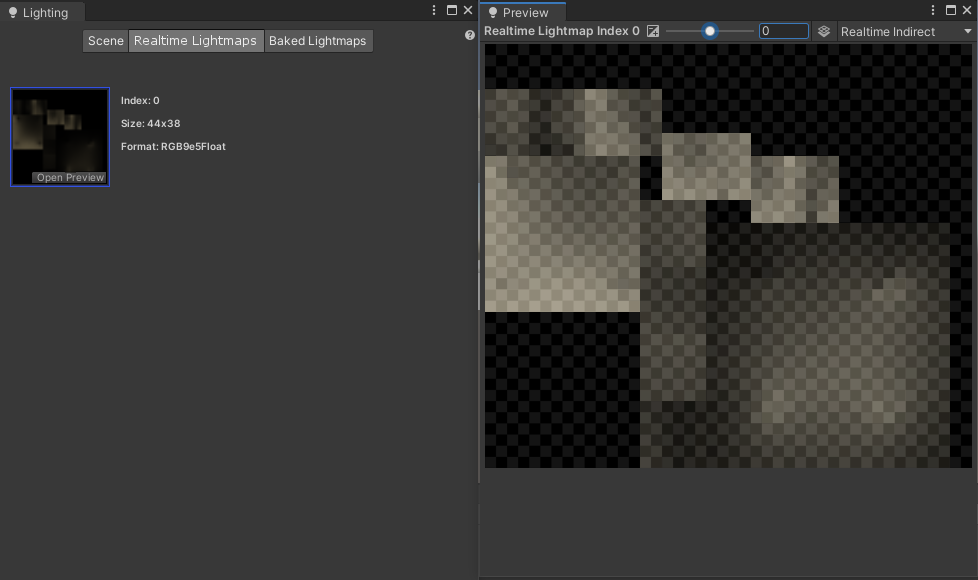Toggle the exposure icon beside Lightmap Index
Image resolution: width=978 pixels, height=580 pixels.
pyautogui.click(x=652, y=31)
